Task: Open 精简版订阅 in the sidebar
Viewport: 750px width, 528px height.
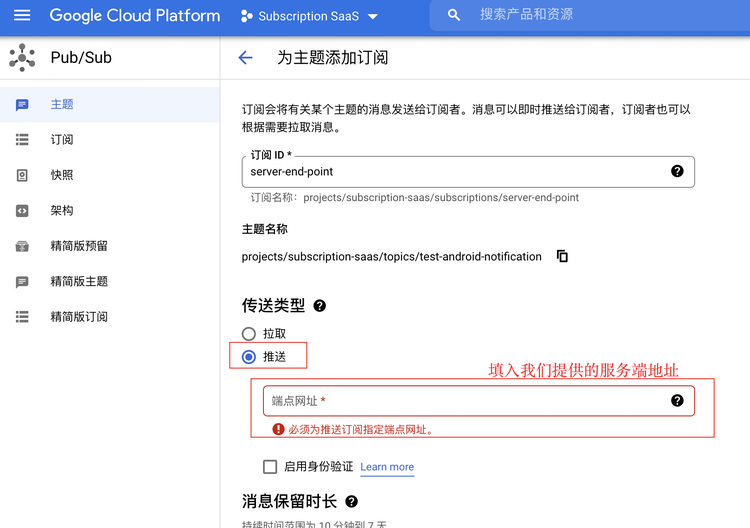Action: (110, 317)
